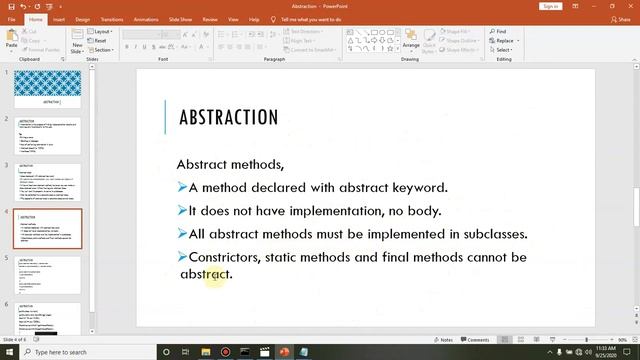Toggle Bold formatting

click(x=127, y=47)
